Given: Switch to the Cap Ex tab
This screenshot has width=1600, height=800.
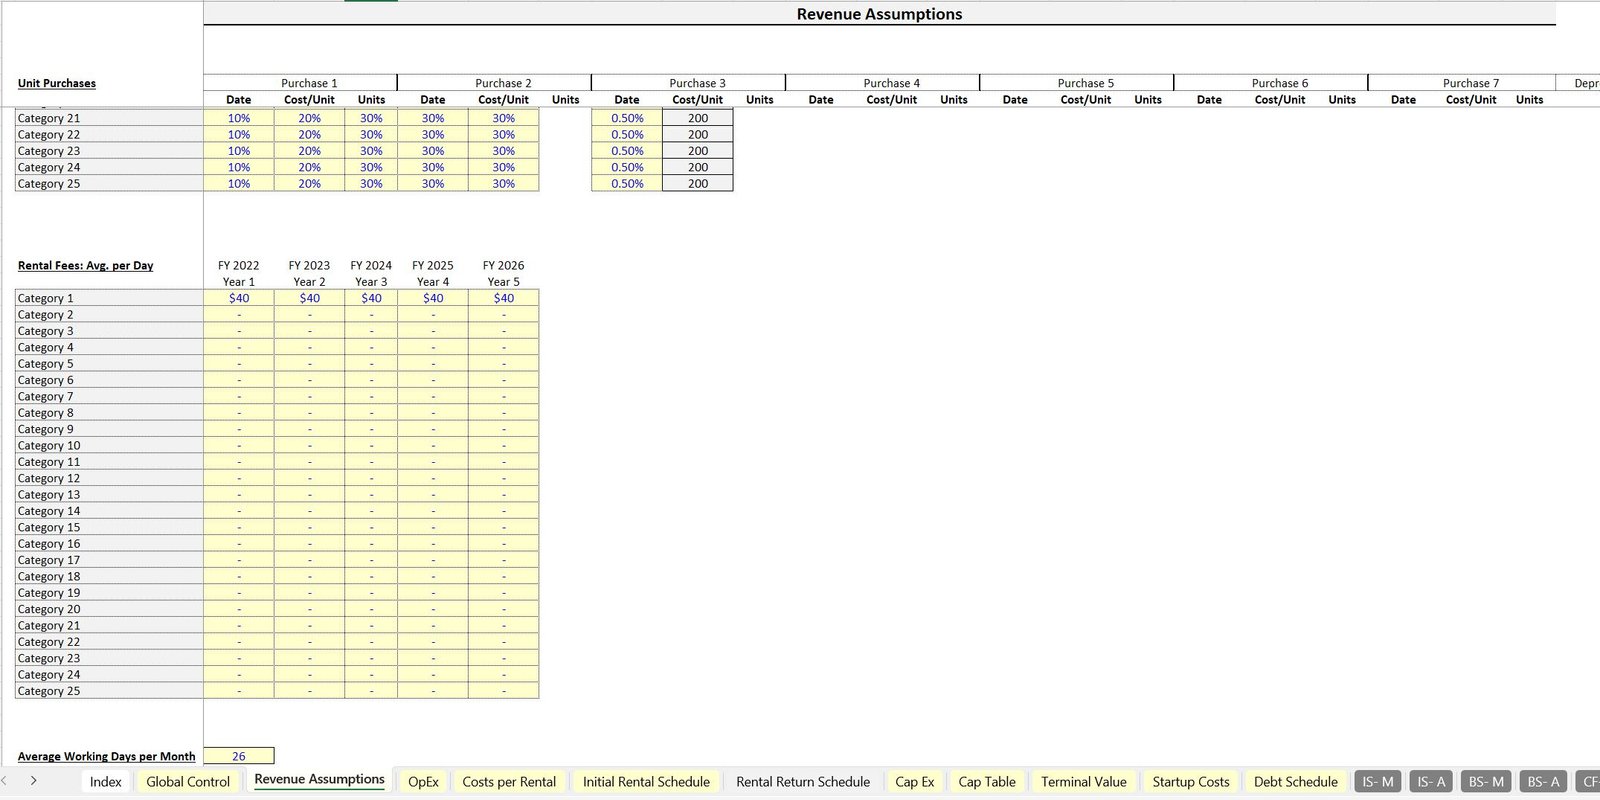Looking at the screenshot, I should point(914,782).
